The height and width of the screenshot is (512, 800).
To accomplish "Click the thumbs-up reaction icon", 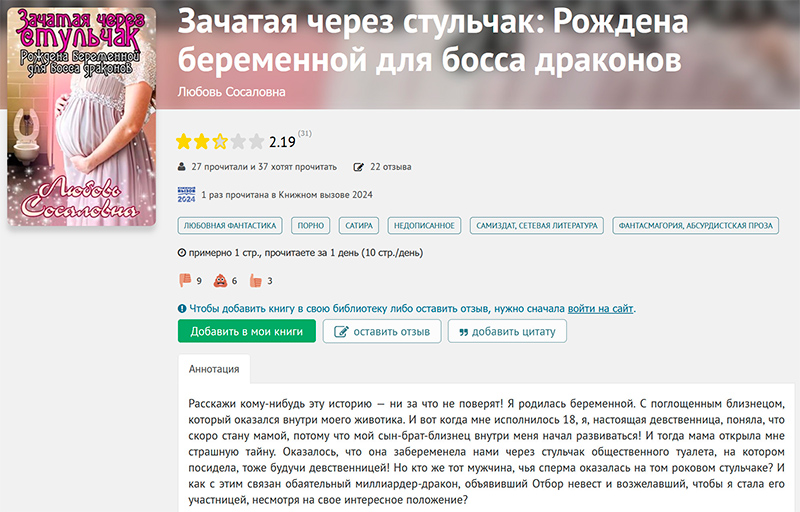I will pyautogui.click(x=254, y=281).
